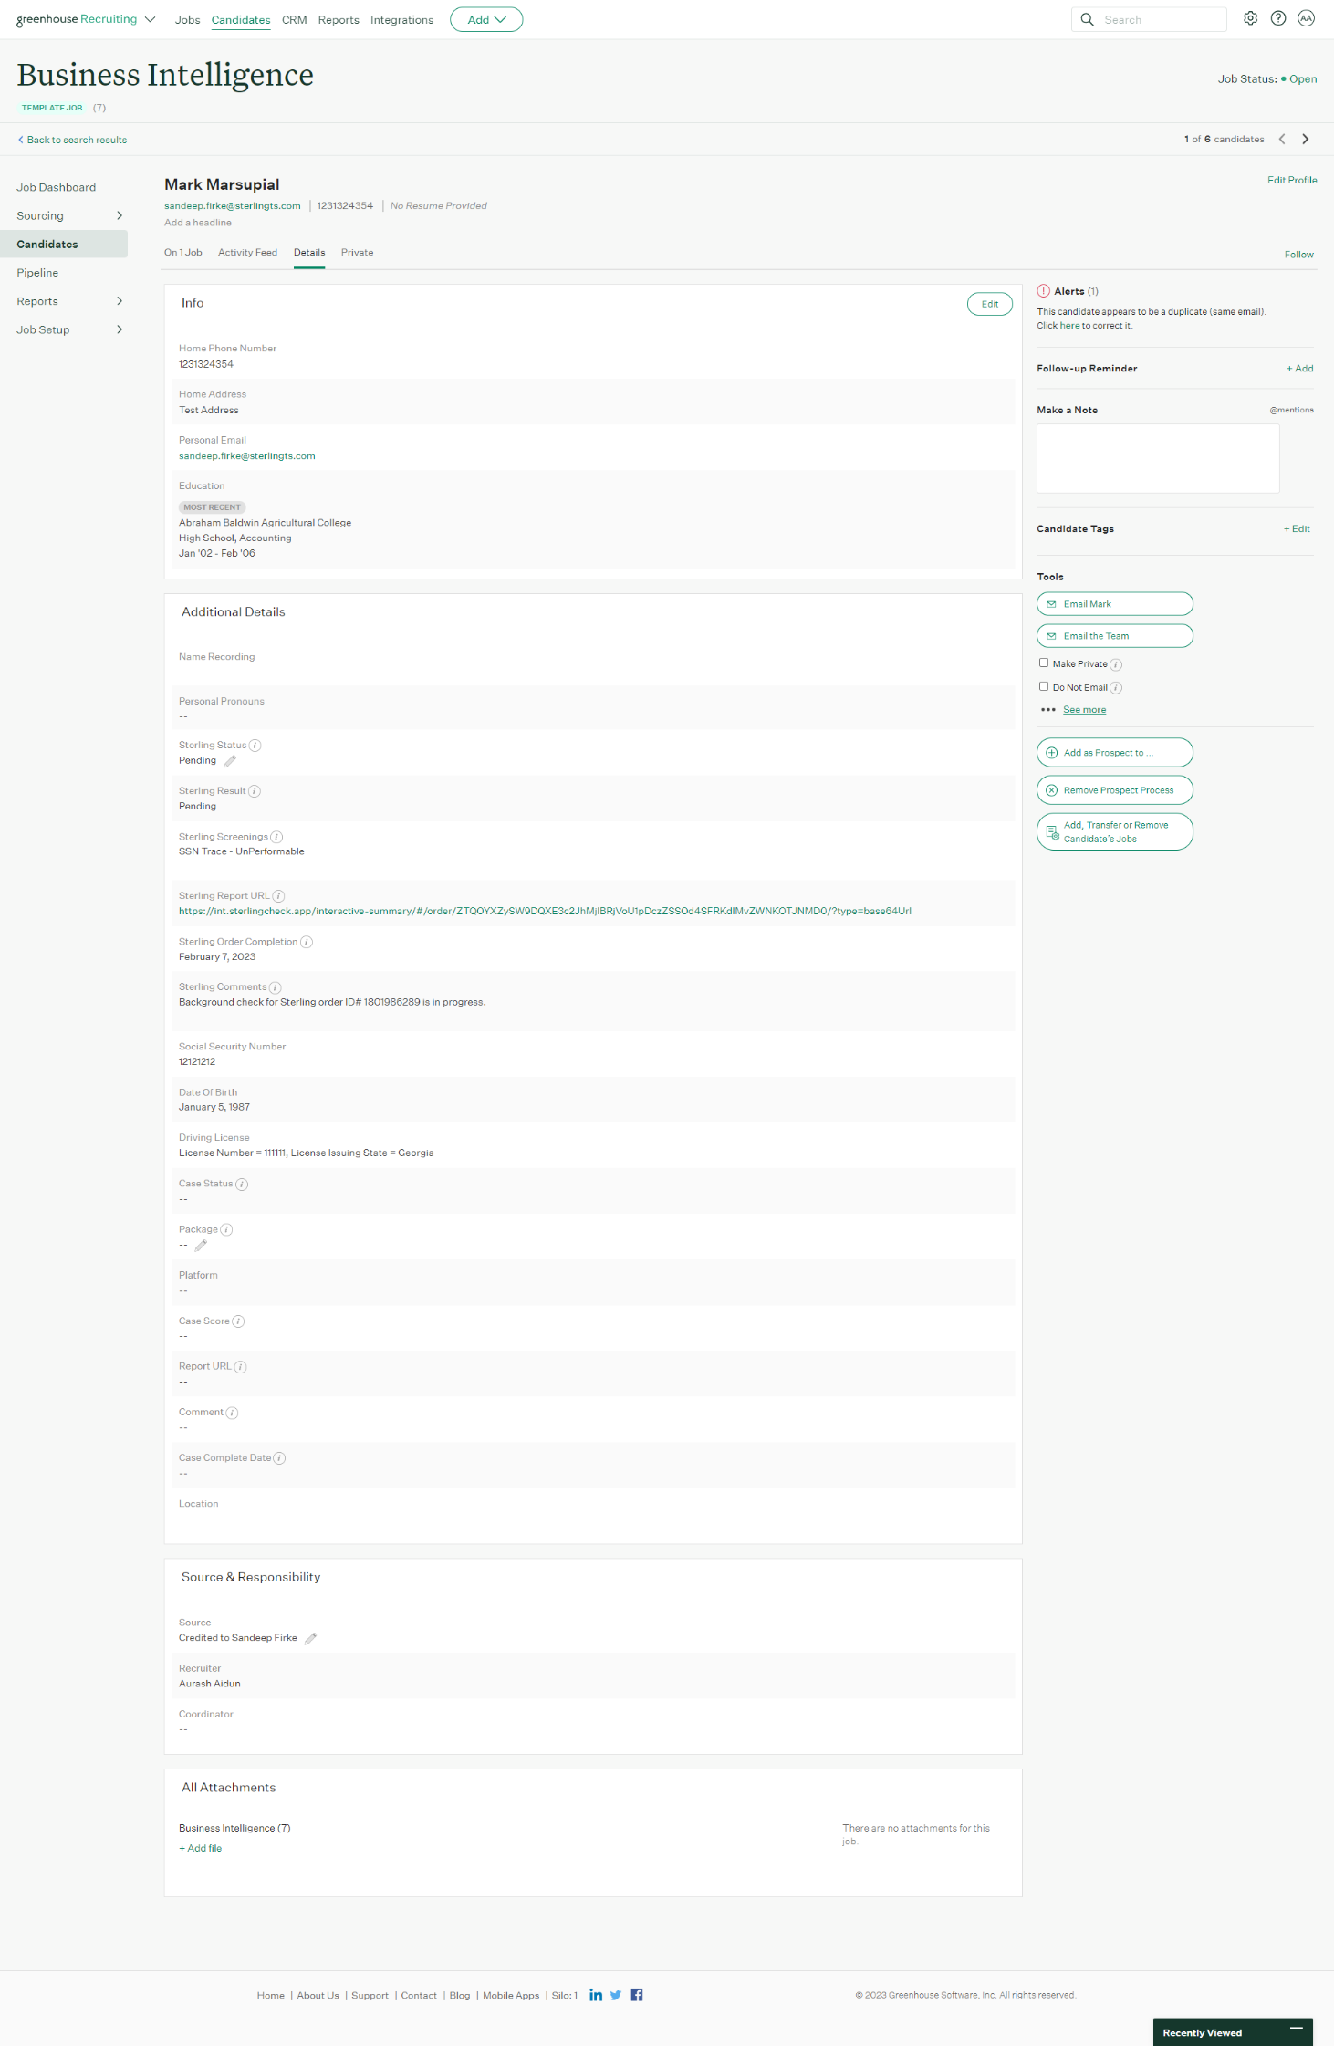Image resolution: width=1334 pixels, height=2046 pixels.
Task: Open the user account avatar icon
Action: (1306, 19)
